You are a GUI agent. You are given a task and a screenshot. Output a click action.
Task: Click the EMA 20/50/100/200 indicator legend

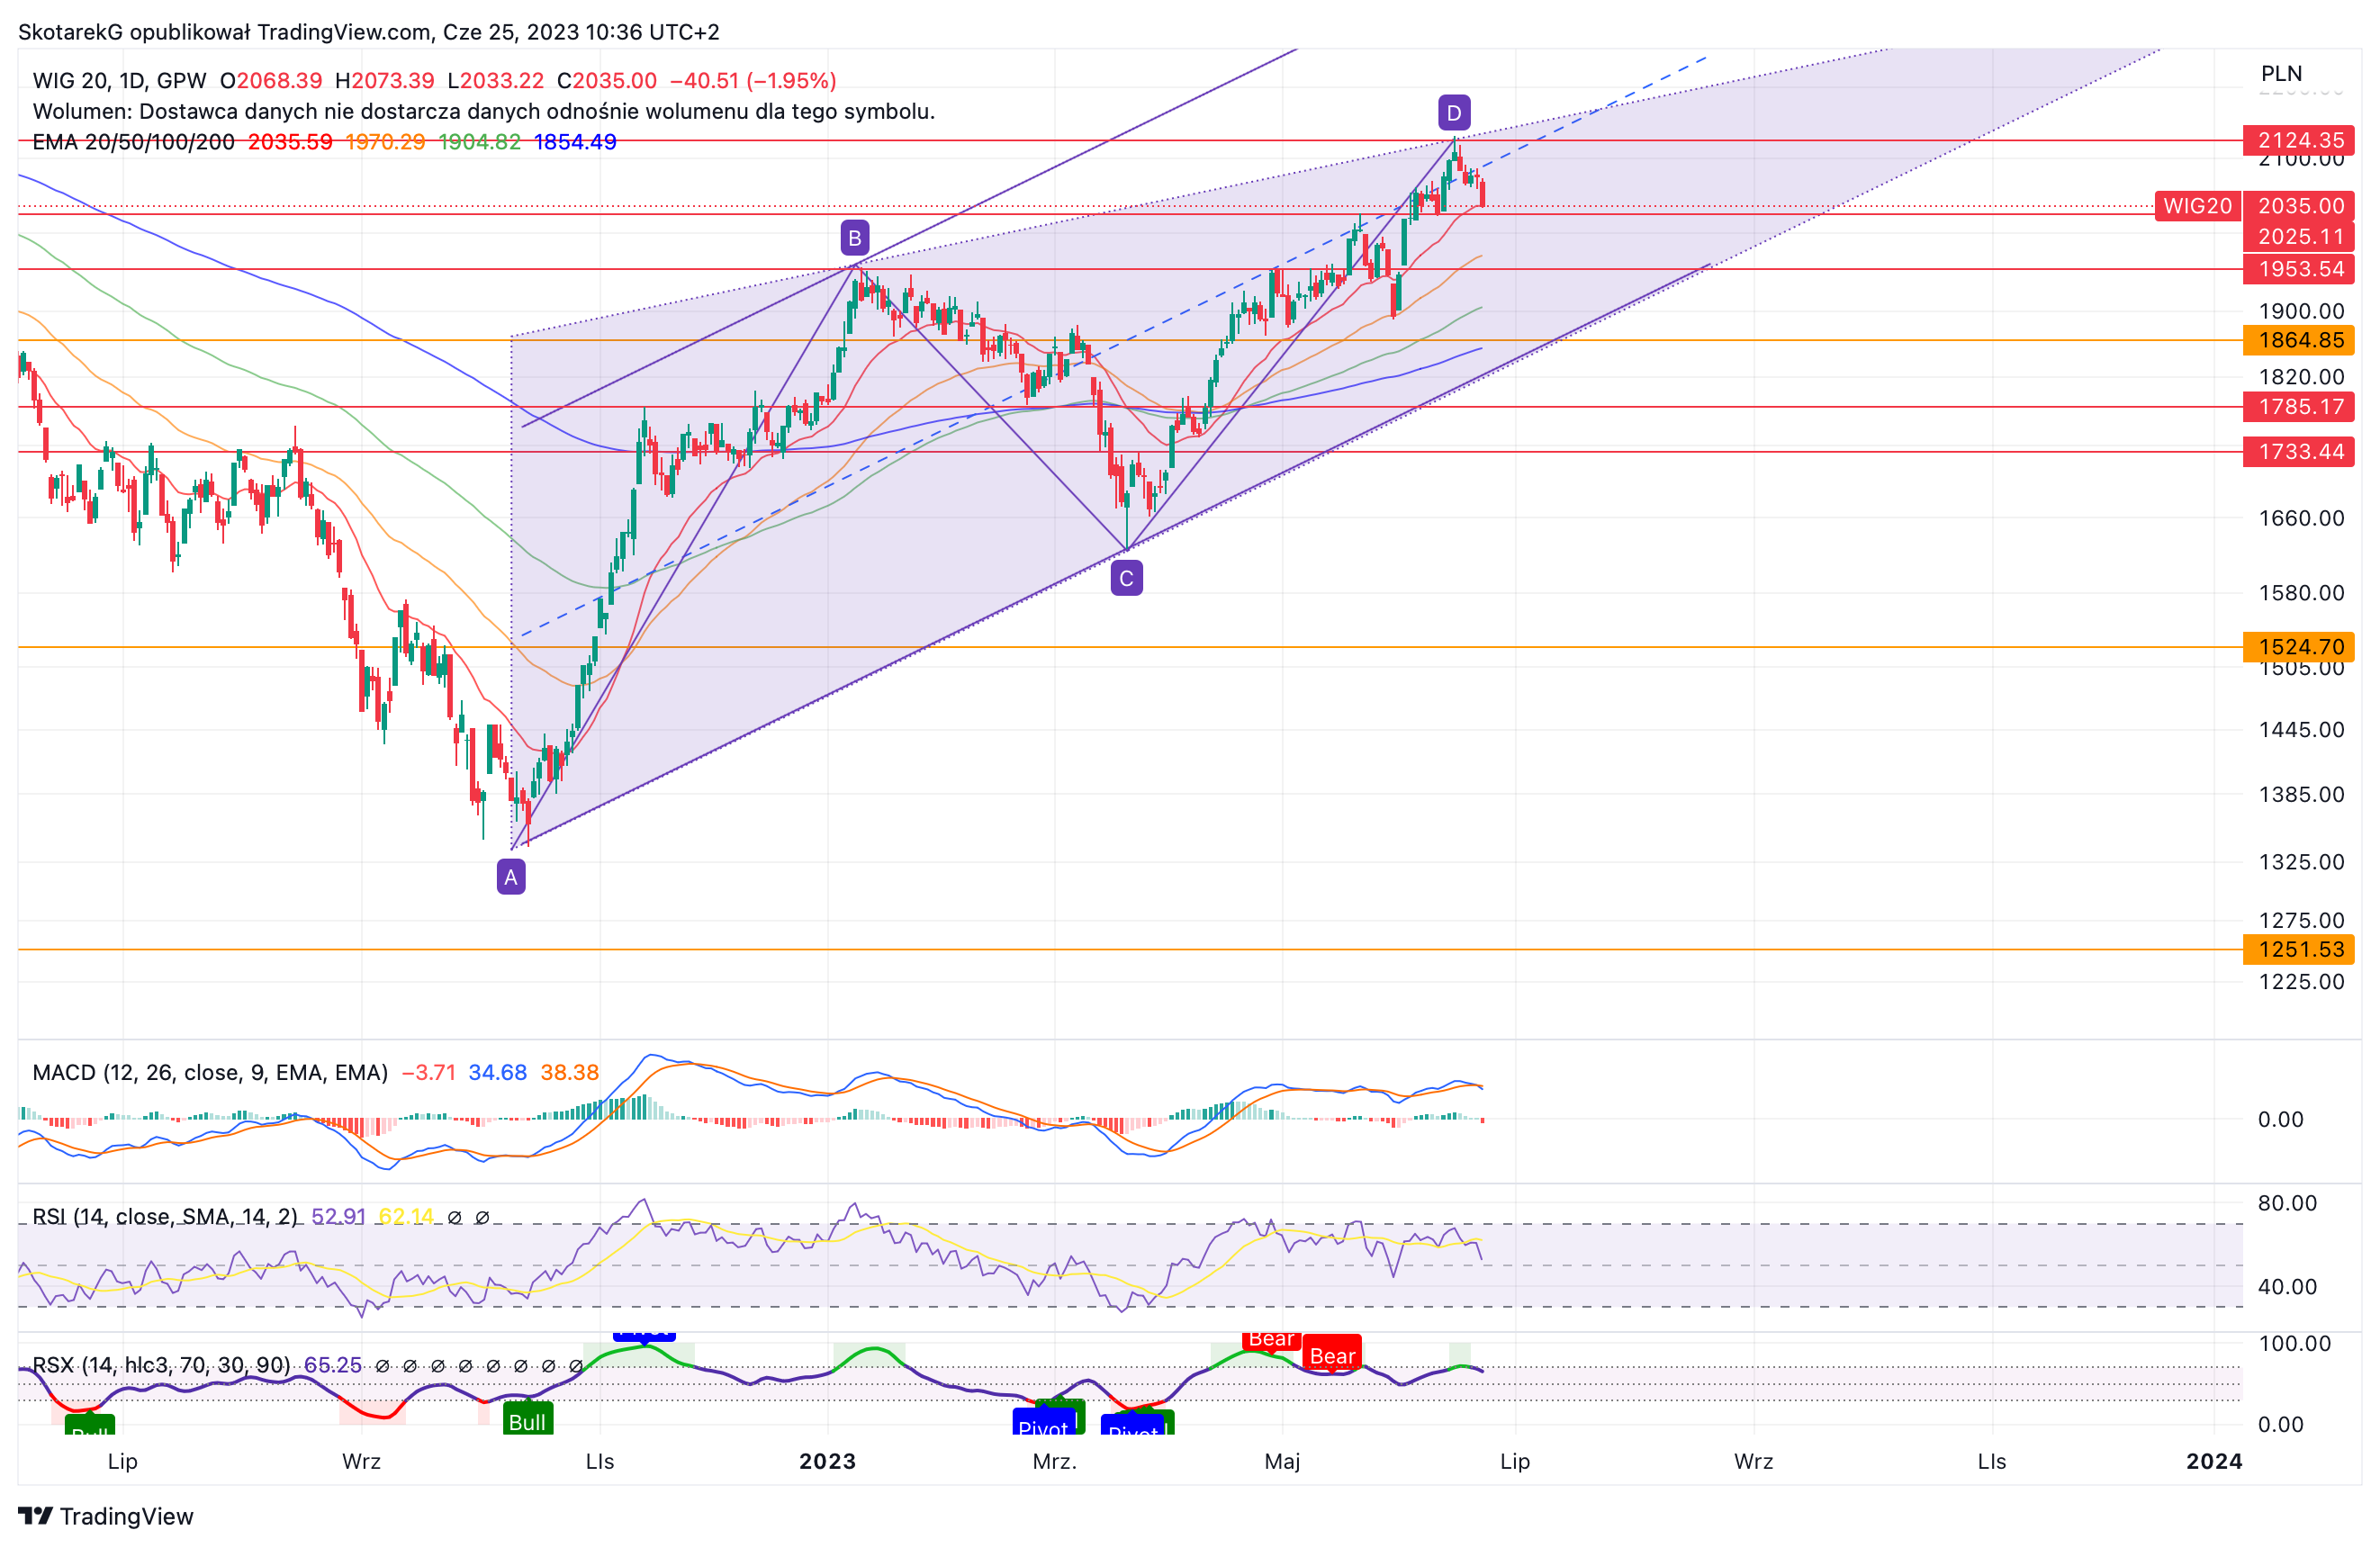coord(133,142)
